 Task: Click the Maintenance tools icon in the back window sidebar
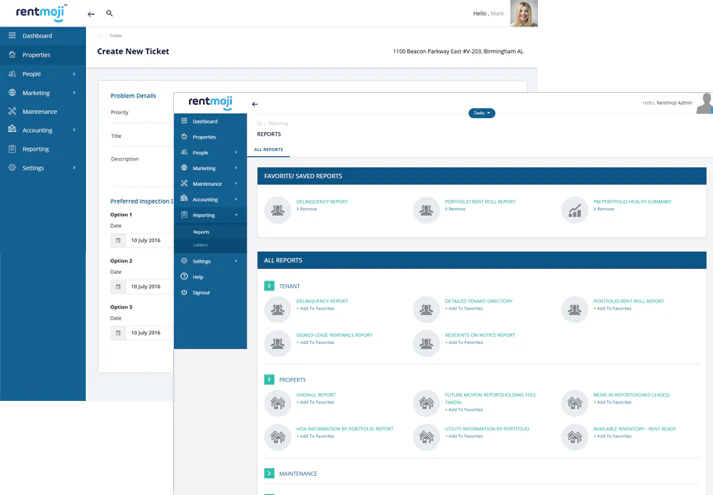[12, 111]
